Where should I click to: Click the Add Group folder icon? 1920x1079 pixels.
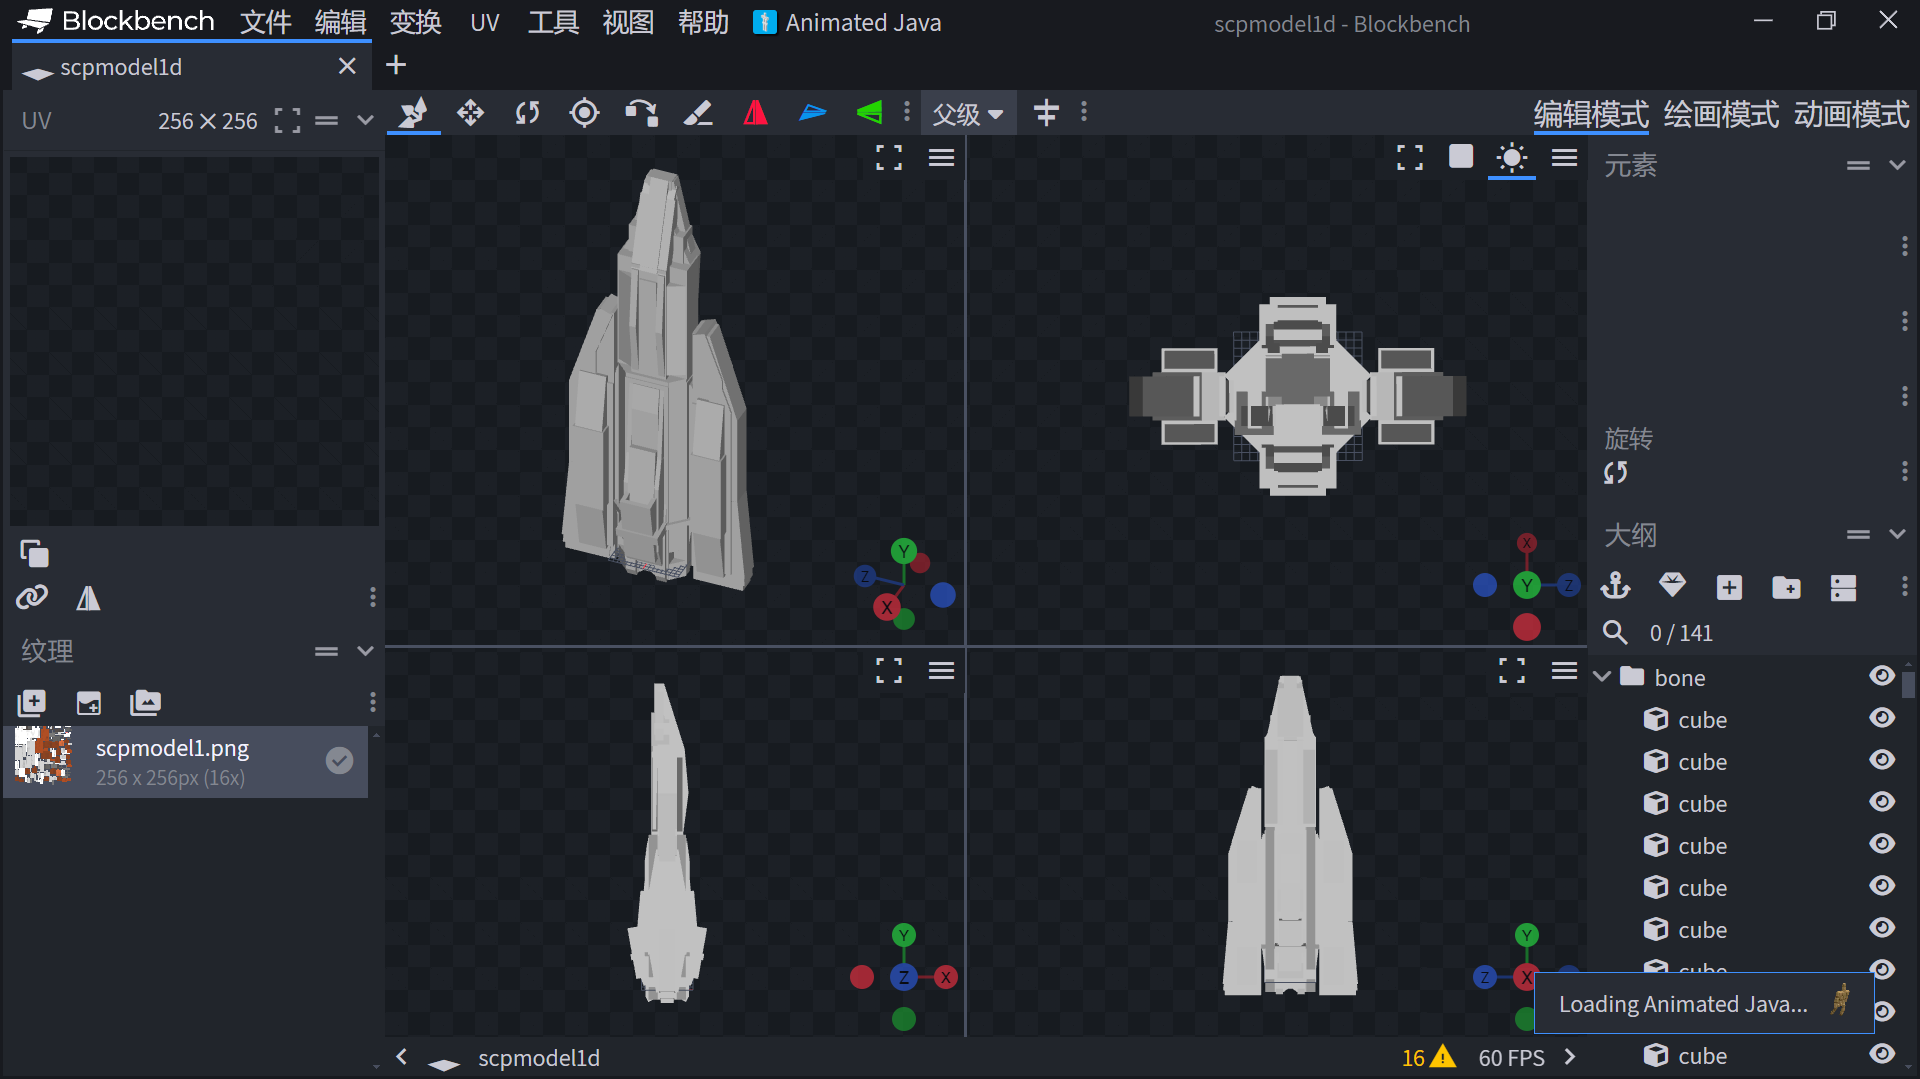click(x=1786, y=587)
